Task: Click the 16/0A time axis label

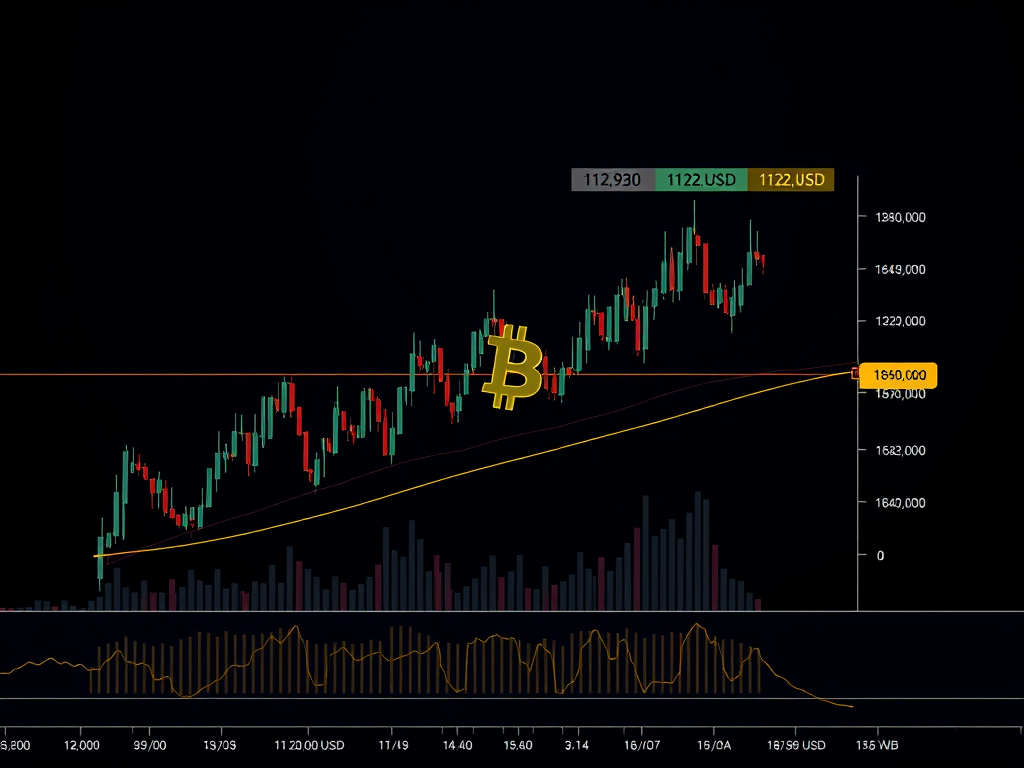Action: click(x=714, y=745)
